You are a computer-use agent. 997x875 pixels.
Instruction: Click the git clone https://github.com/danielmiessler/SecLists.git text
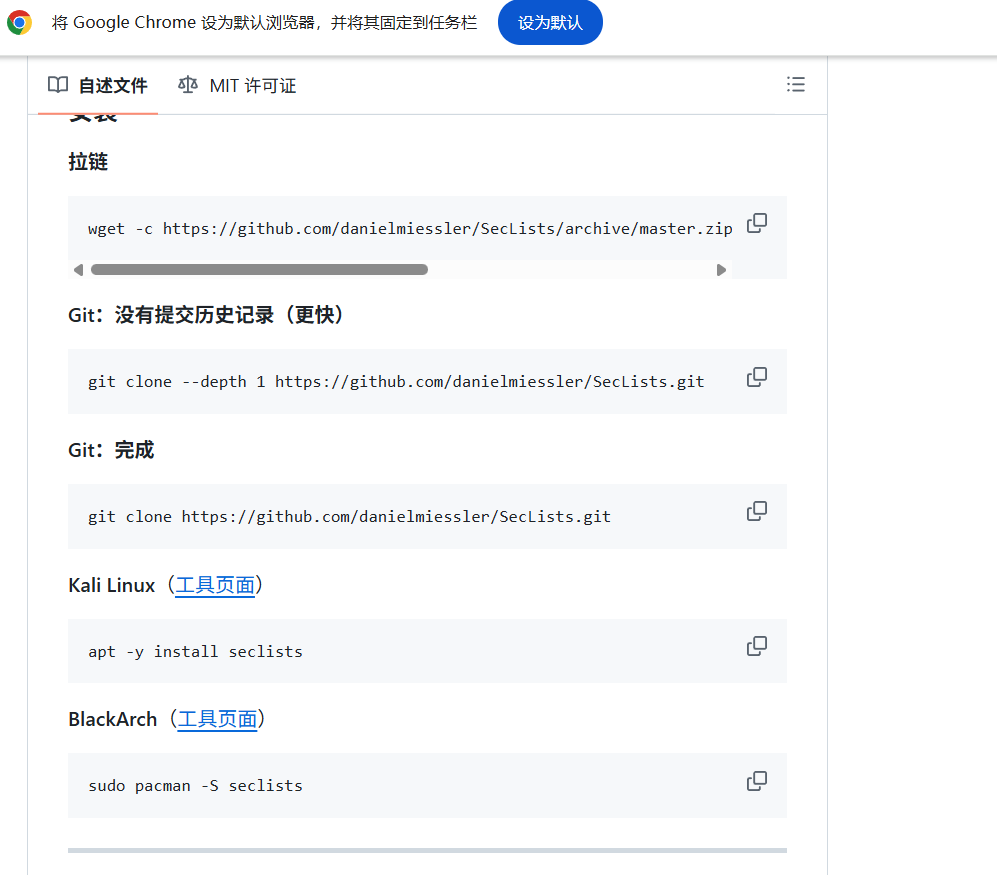[x=349, y=516]
